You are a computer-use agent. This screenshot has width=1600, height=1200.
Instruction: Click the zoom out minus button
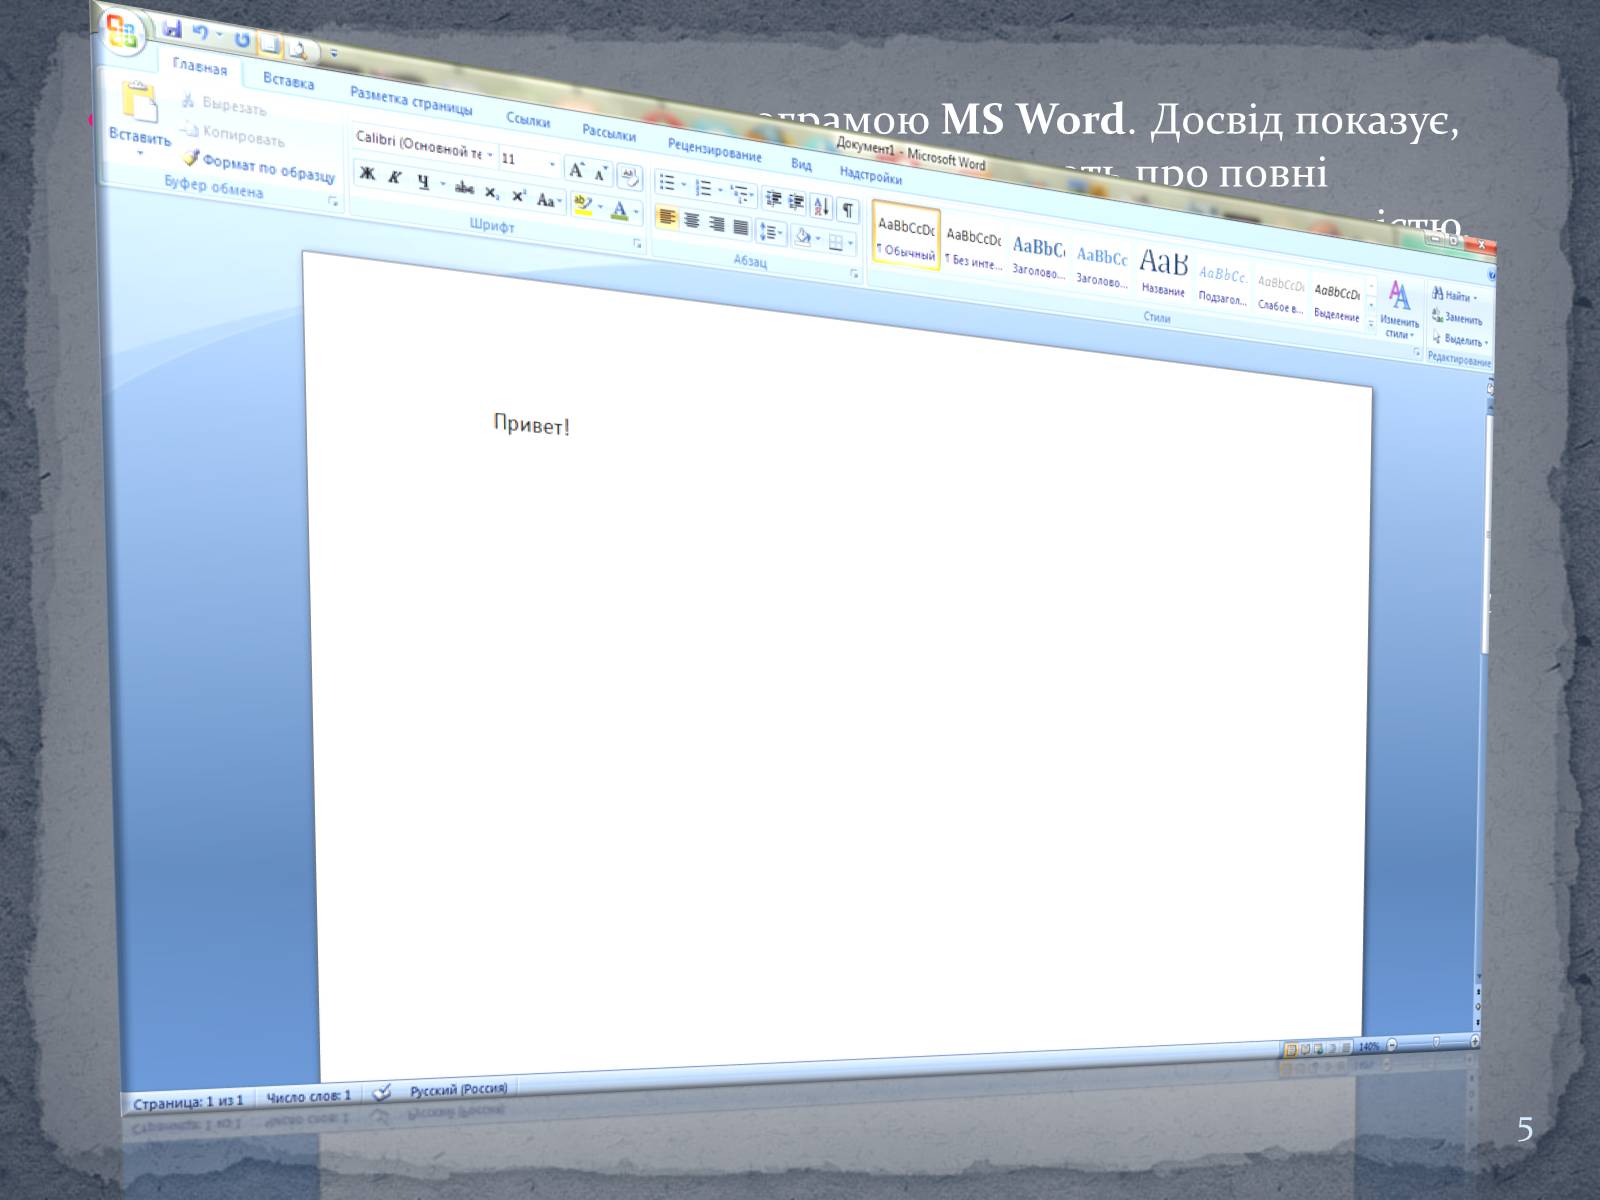pos(1391,1045)
